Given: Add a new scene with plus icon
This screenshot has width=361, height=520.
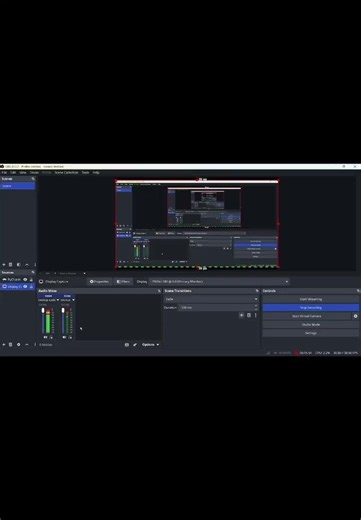Looking at the screenshot, I should point(4,265).
